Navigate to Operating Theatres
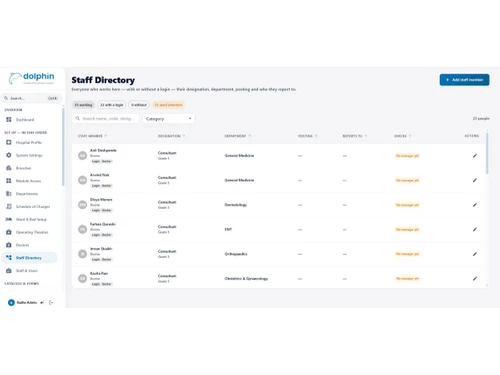 tap(29, 232)
